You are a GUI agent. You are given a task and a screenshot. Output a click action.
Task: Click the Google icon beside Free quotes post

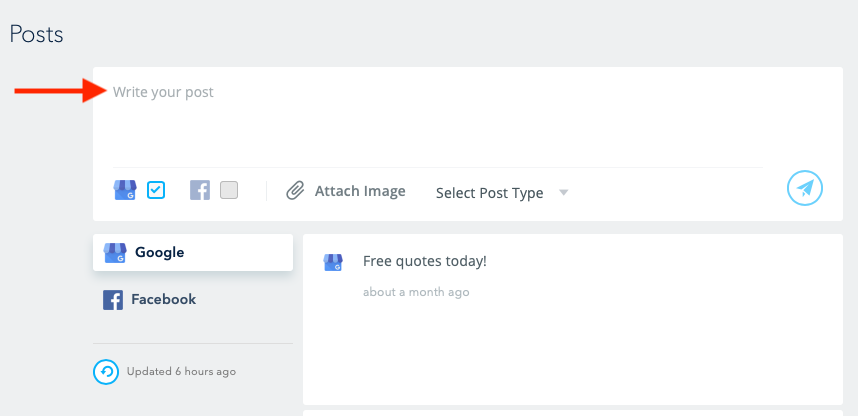333,262
